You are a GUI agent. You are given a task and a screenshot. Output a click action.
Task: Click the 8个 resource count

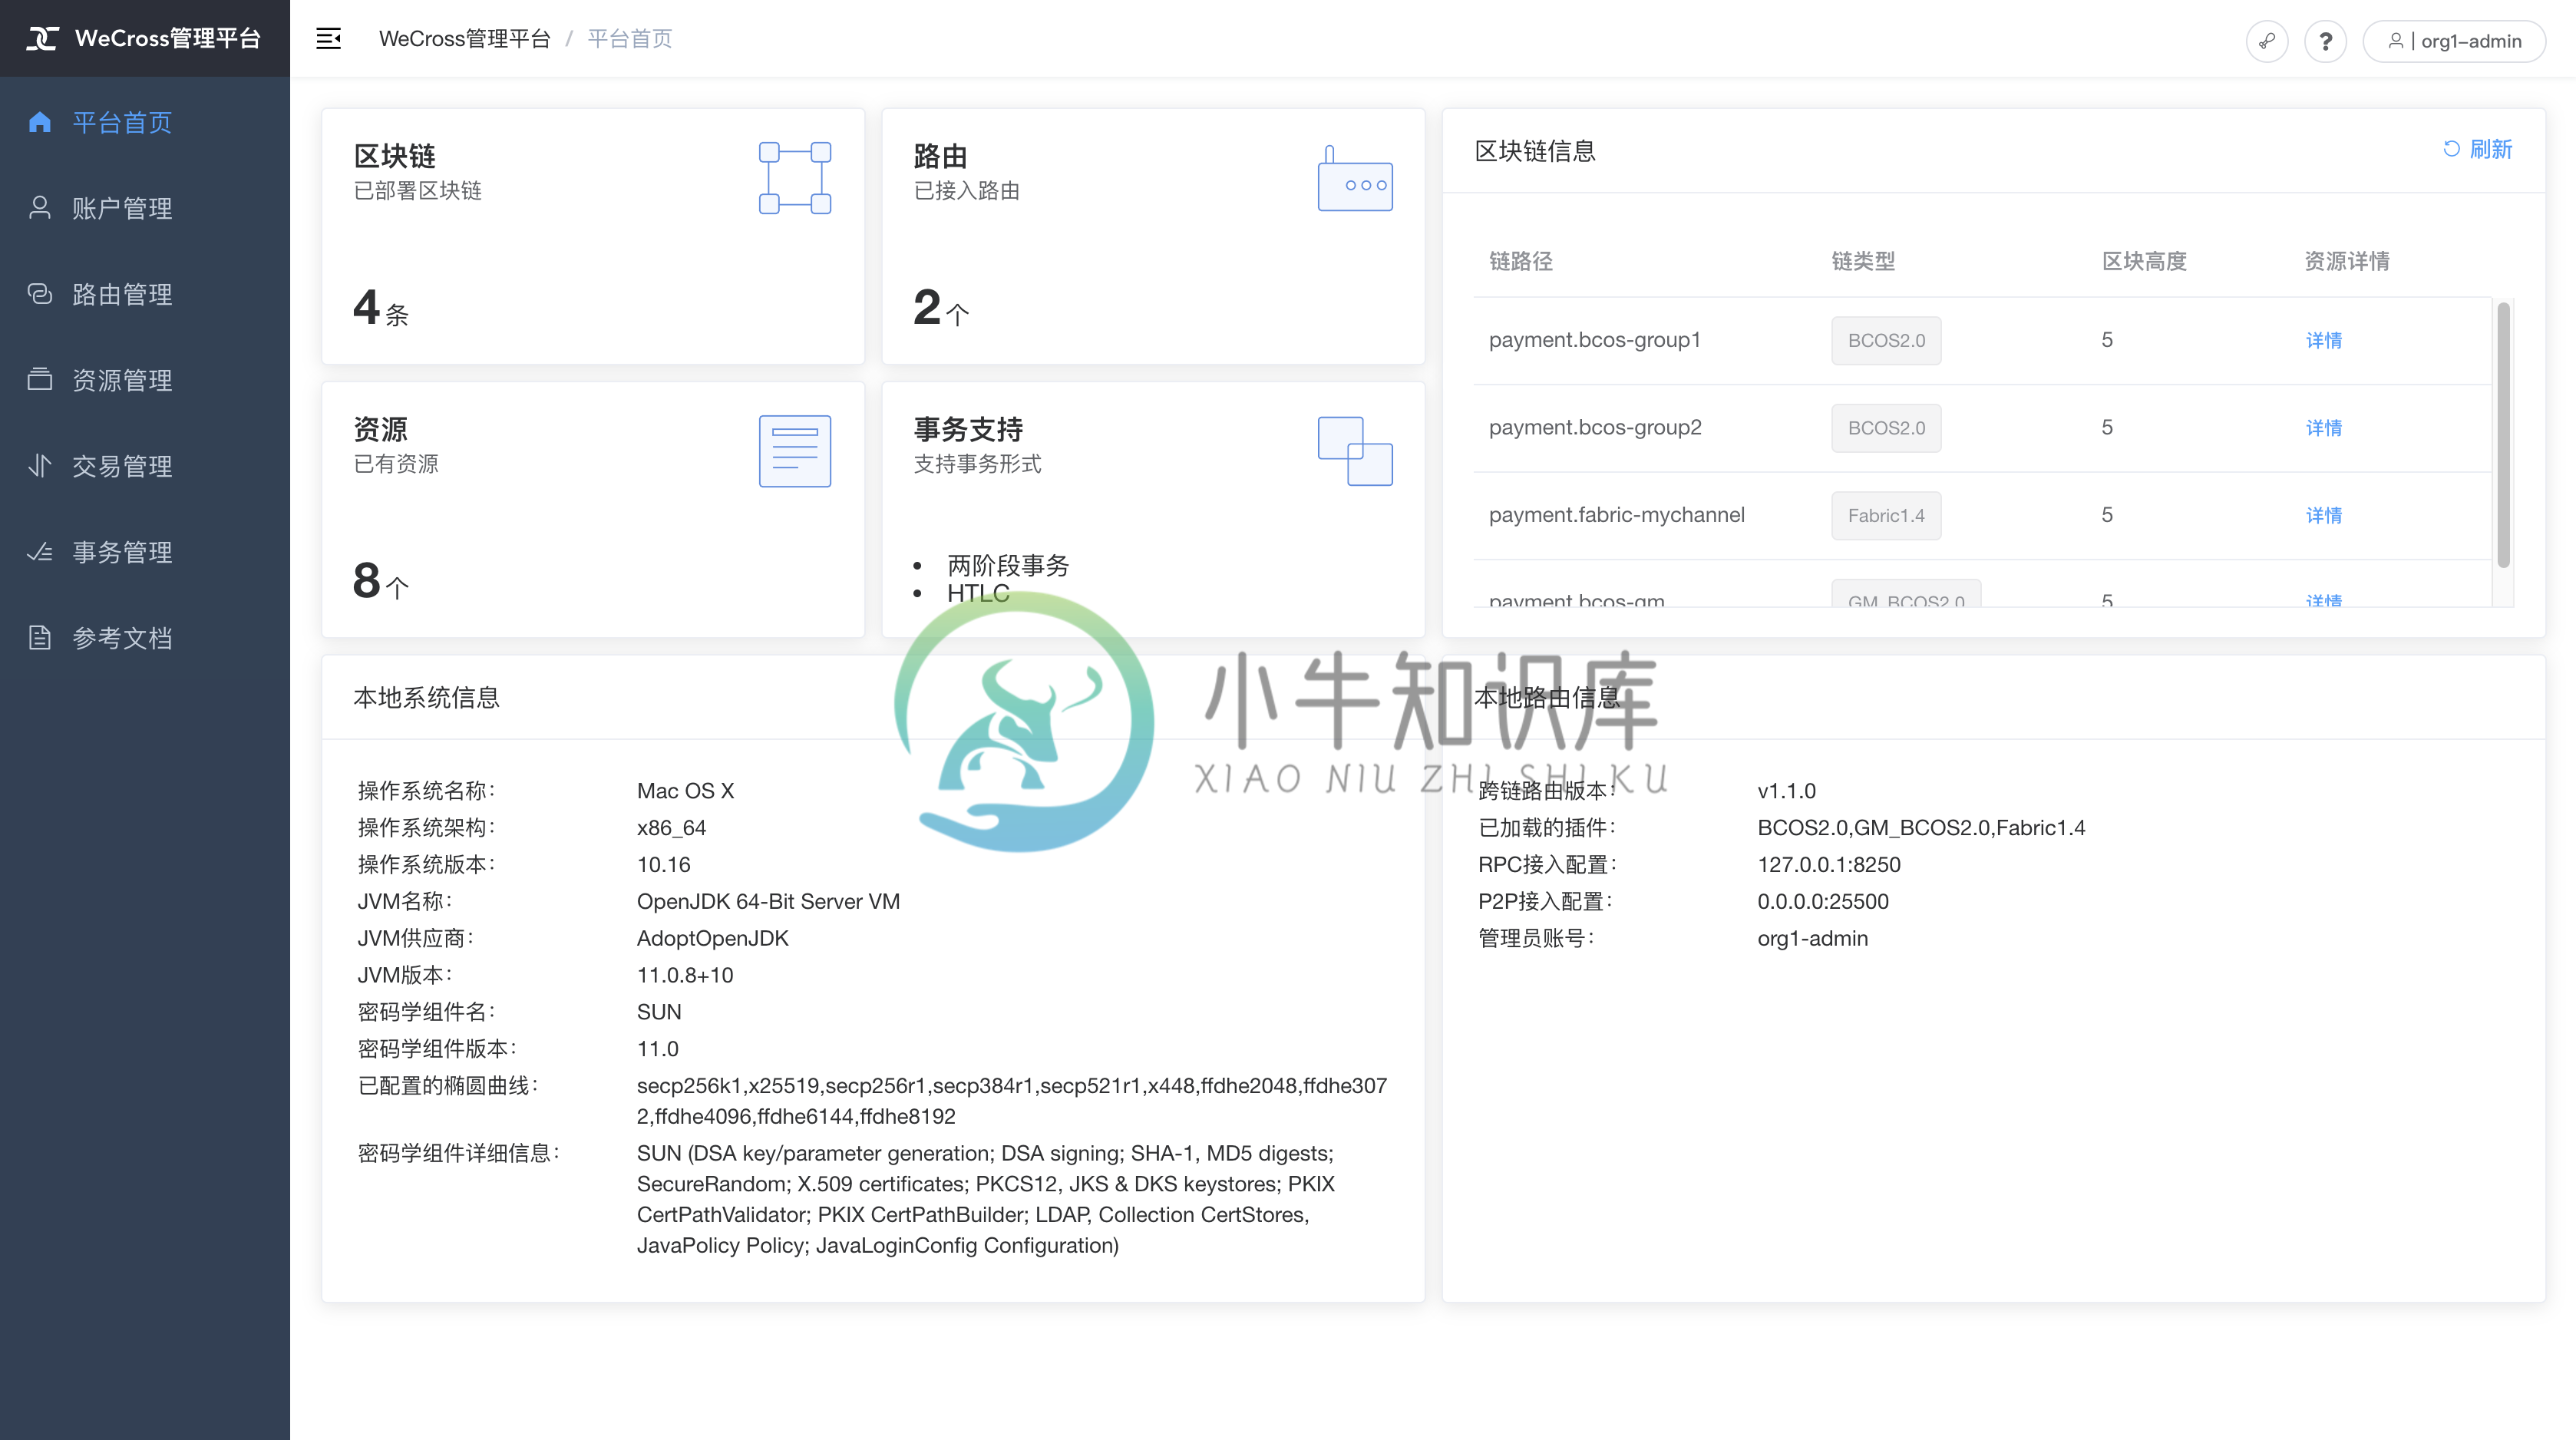pos(381,580)
